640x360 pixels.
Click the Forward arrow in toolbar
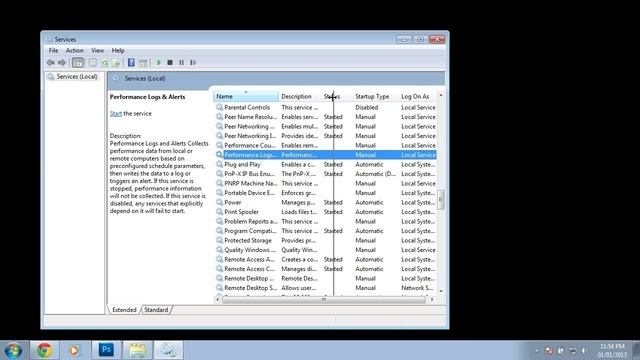tap(62, 62)
